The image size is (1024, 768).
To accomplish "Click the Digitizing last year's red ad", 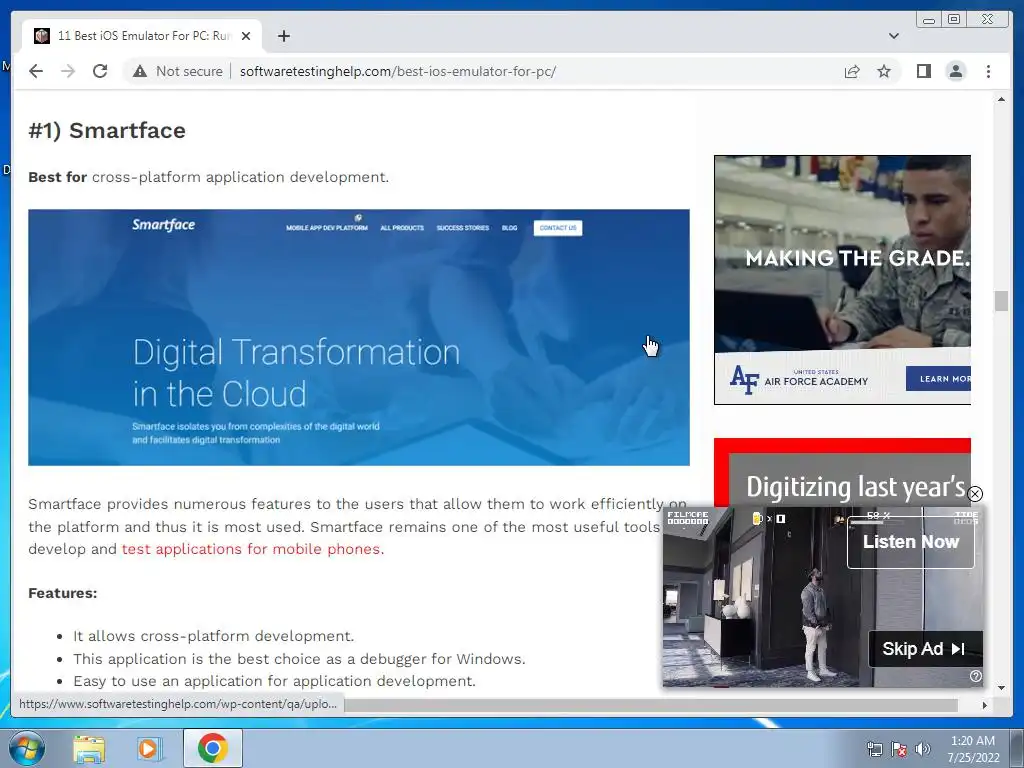I will point(842,472).
